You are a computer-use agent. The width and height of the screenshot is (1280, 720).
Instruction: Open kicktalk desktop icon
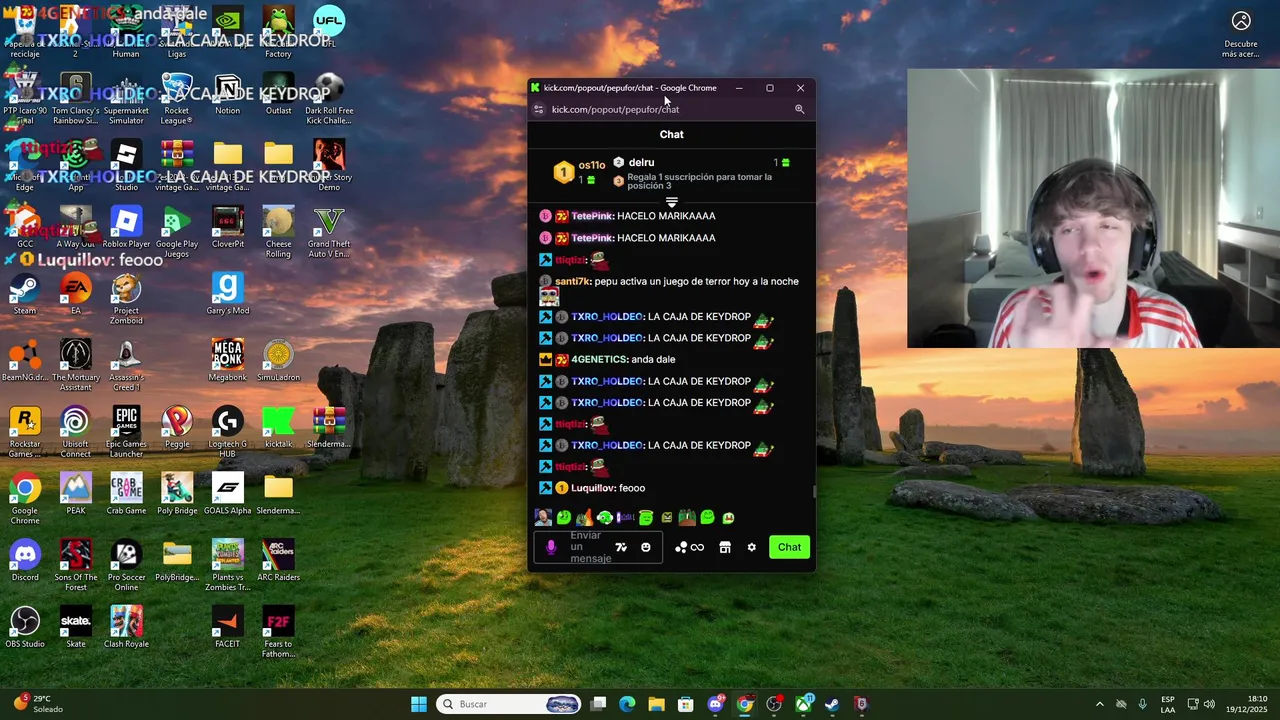click(278, 428)
